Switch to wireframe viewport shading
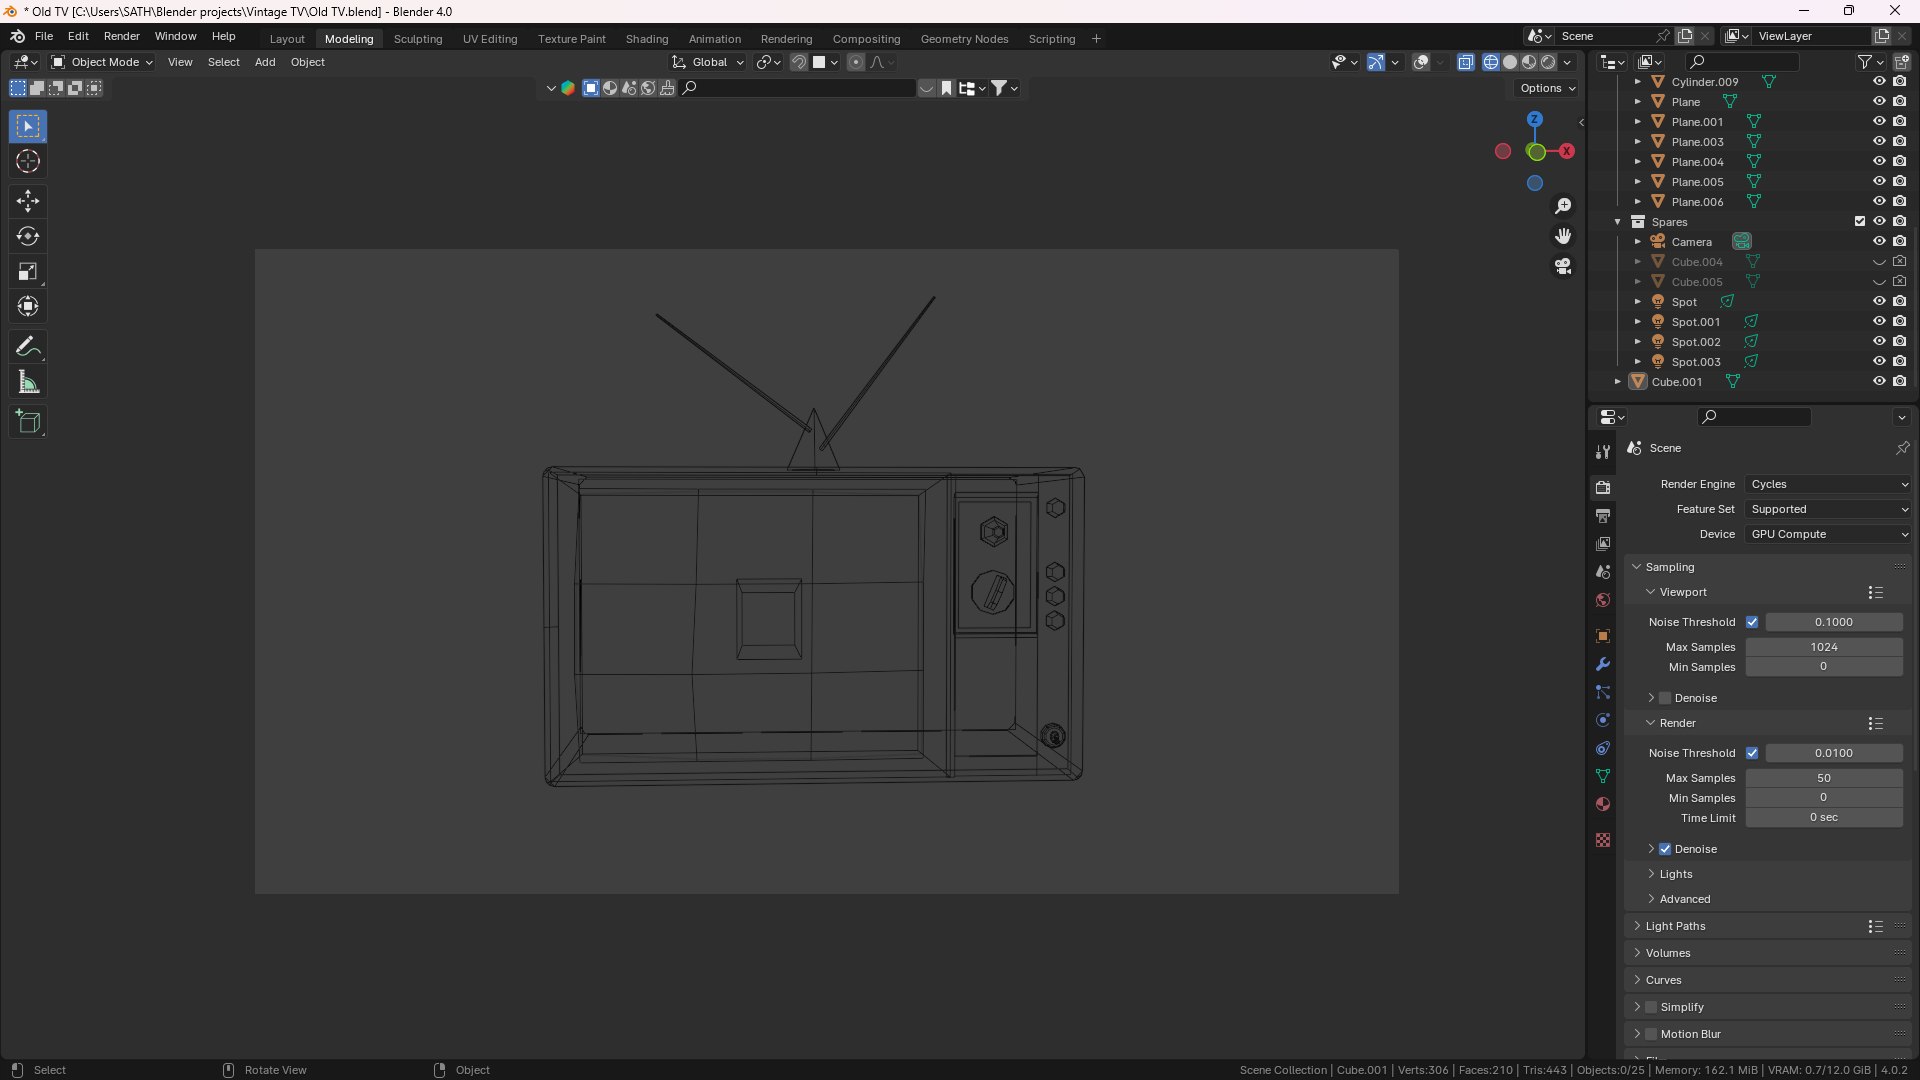This screenshot has width=1920, height=1080. pos(1491,62)
